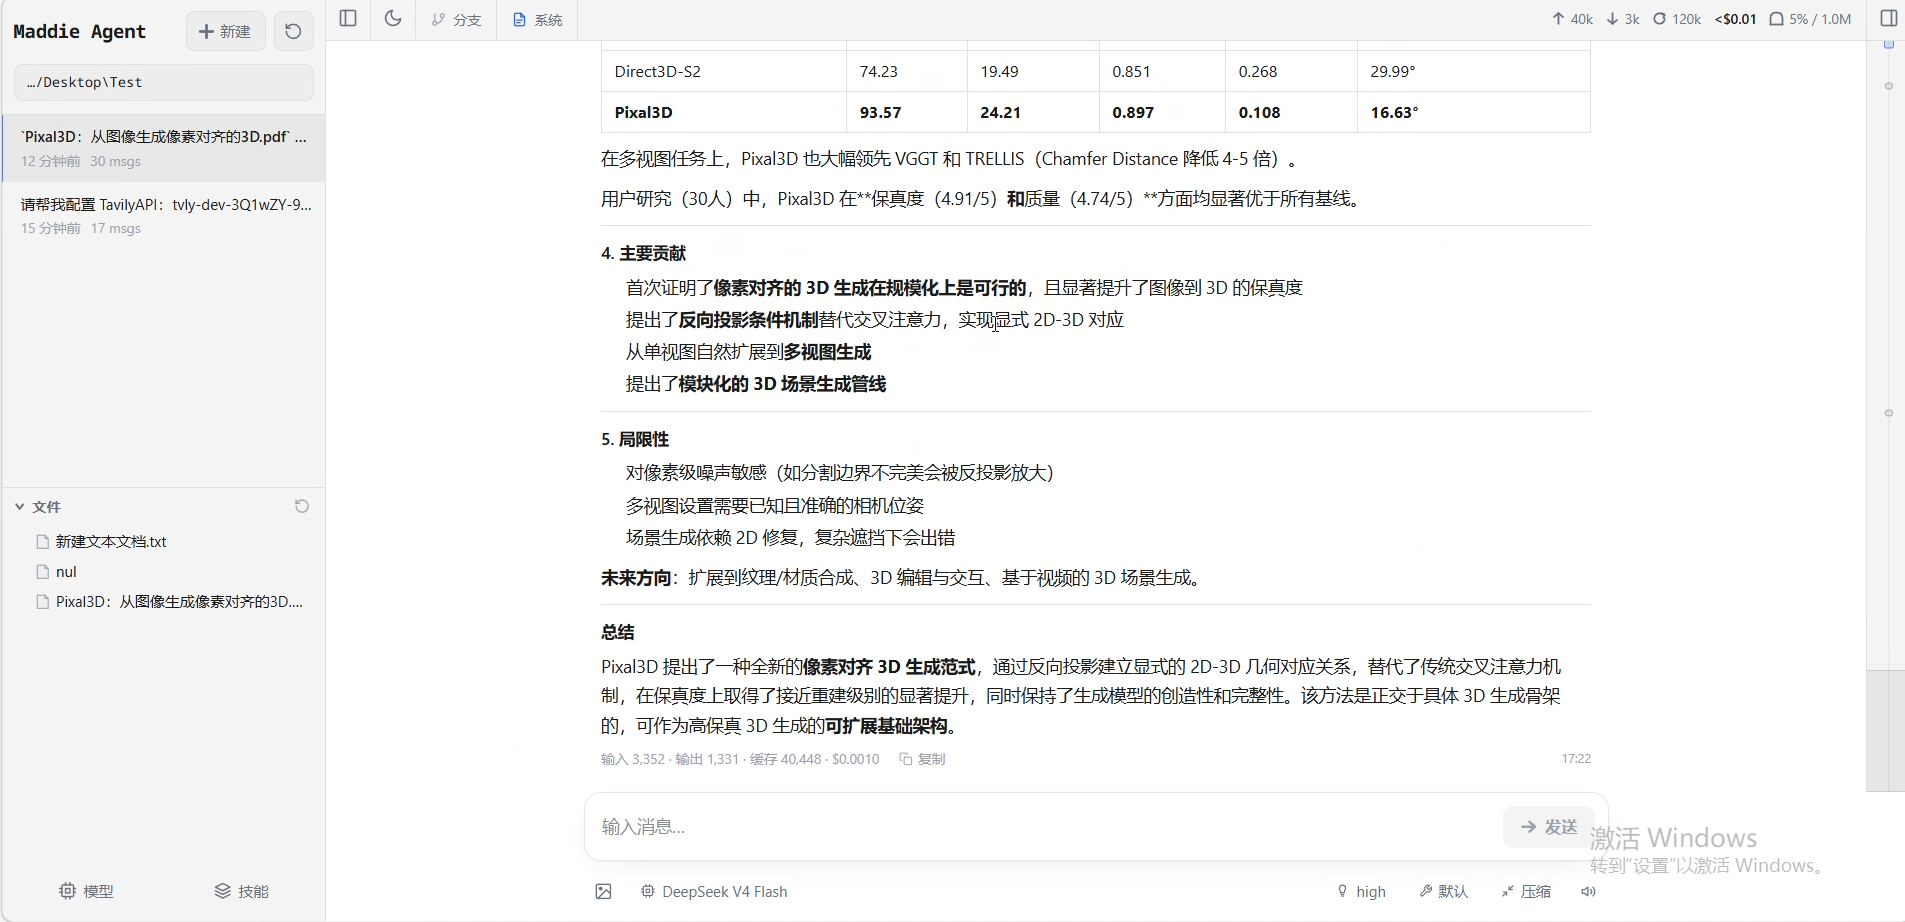Open the 技能 skills panel
This screenshot has width=1905, height=922.
pos(242,891)
